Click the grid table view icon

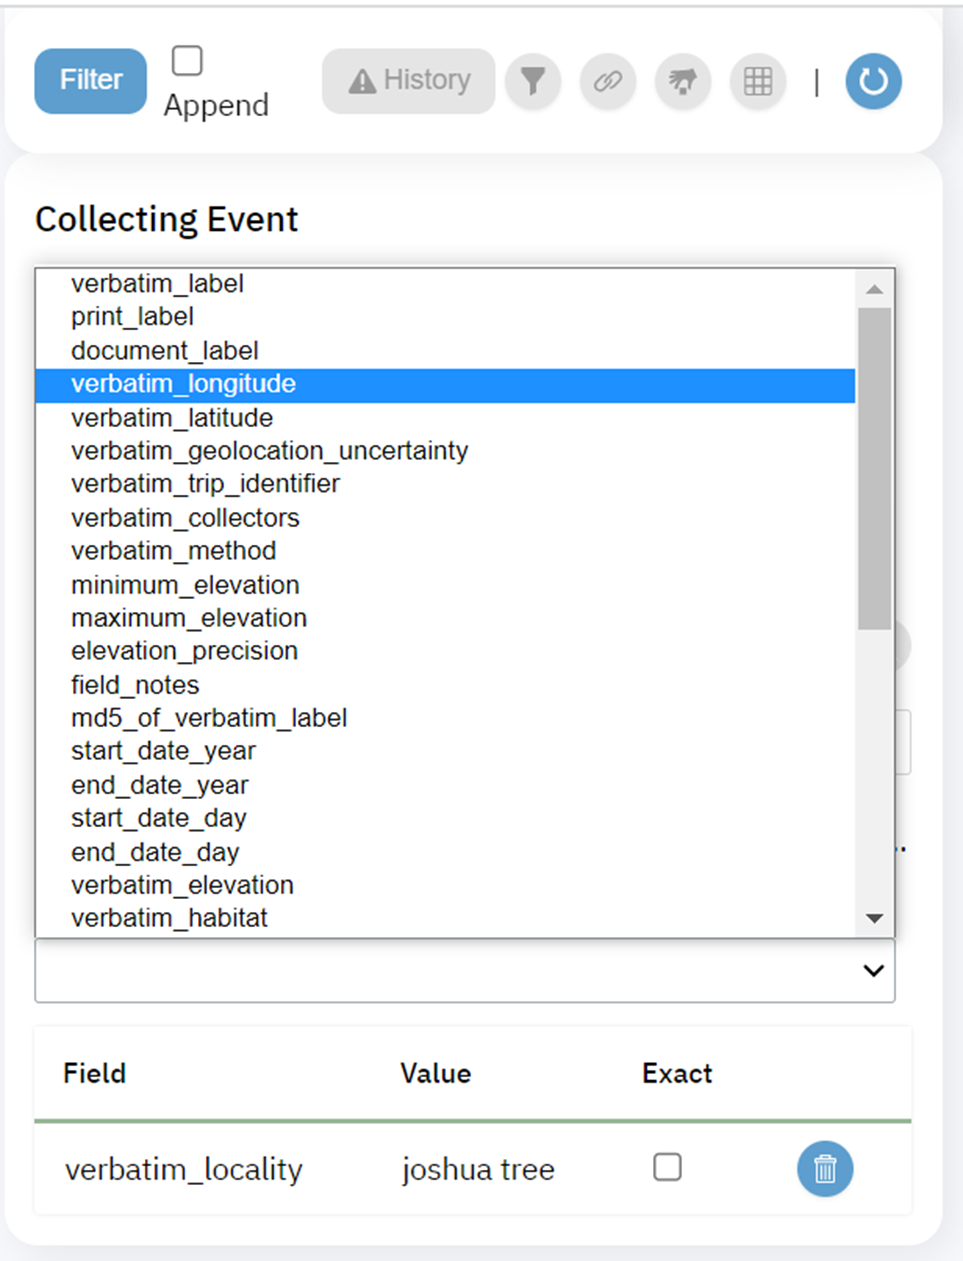757,82
